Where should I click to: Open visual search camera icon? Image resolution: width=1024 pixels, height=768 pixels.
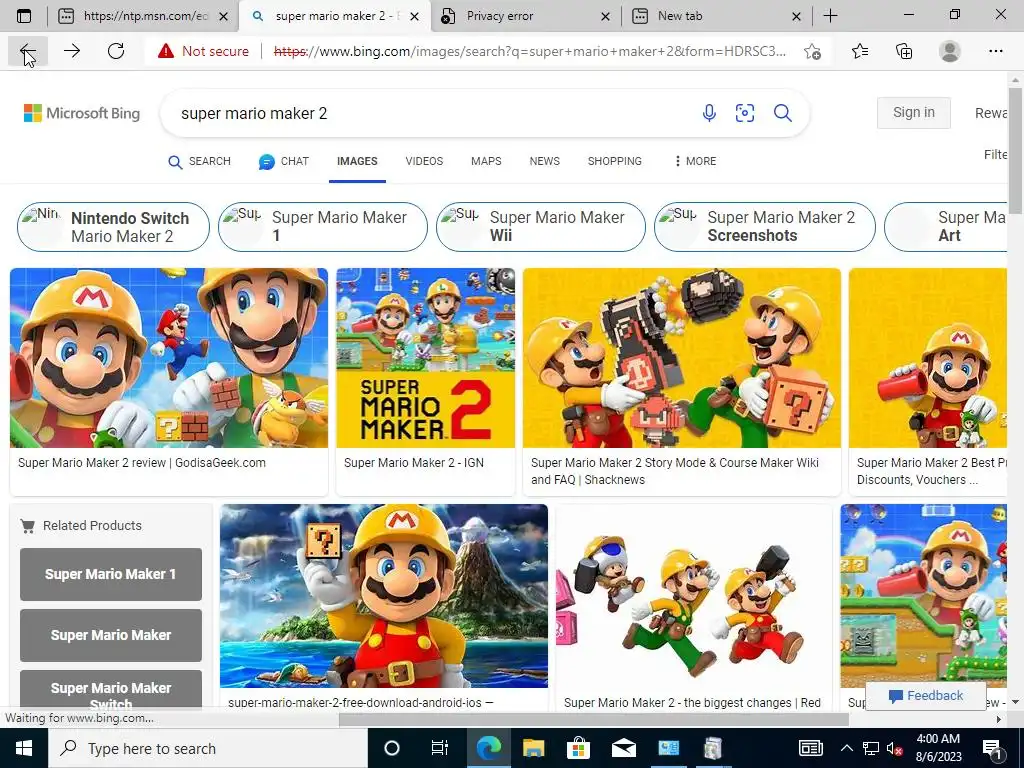pyautogui.click(x=745, y=113)
